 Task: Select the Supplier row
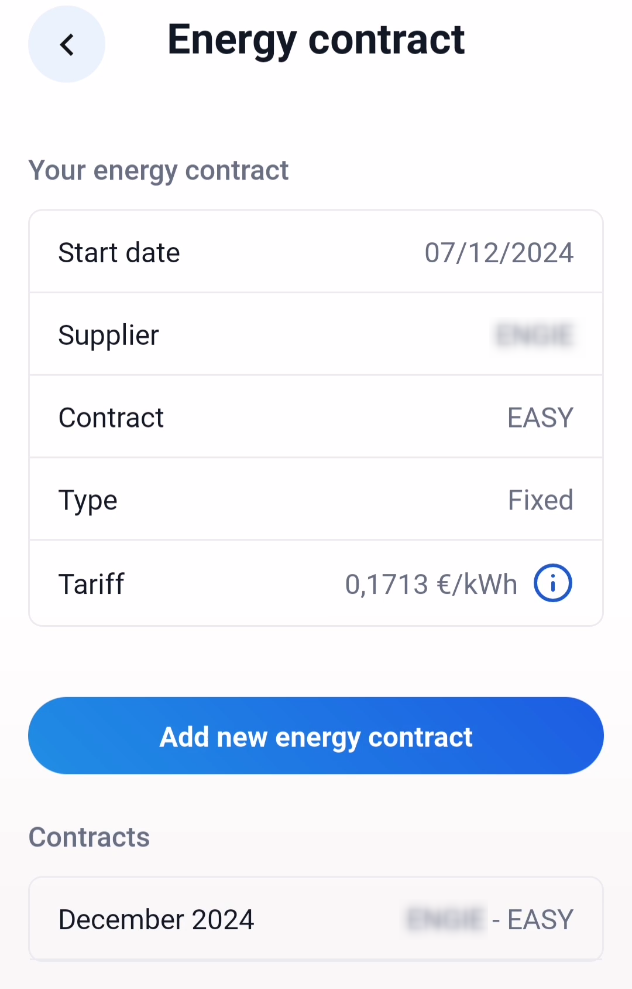(x=316, y=334)
